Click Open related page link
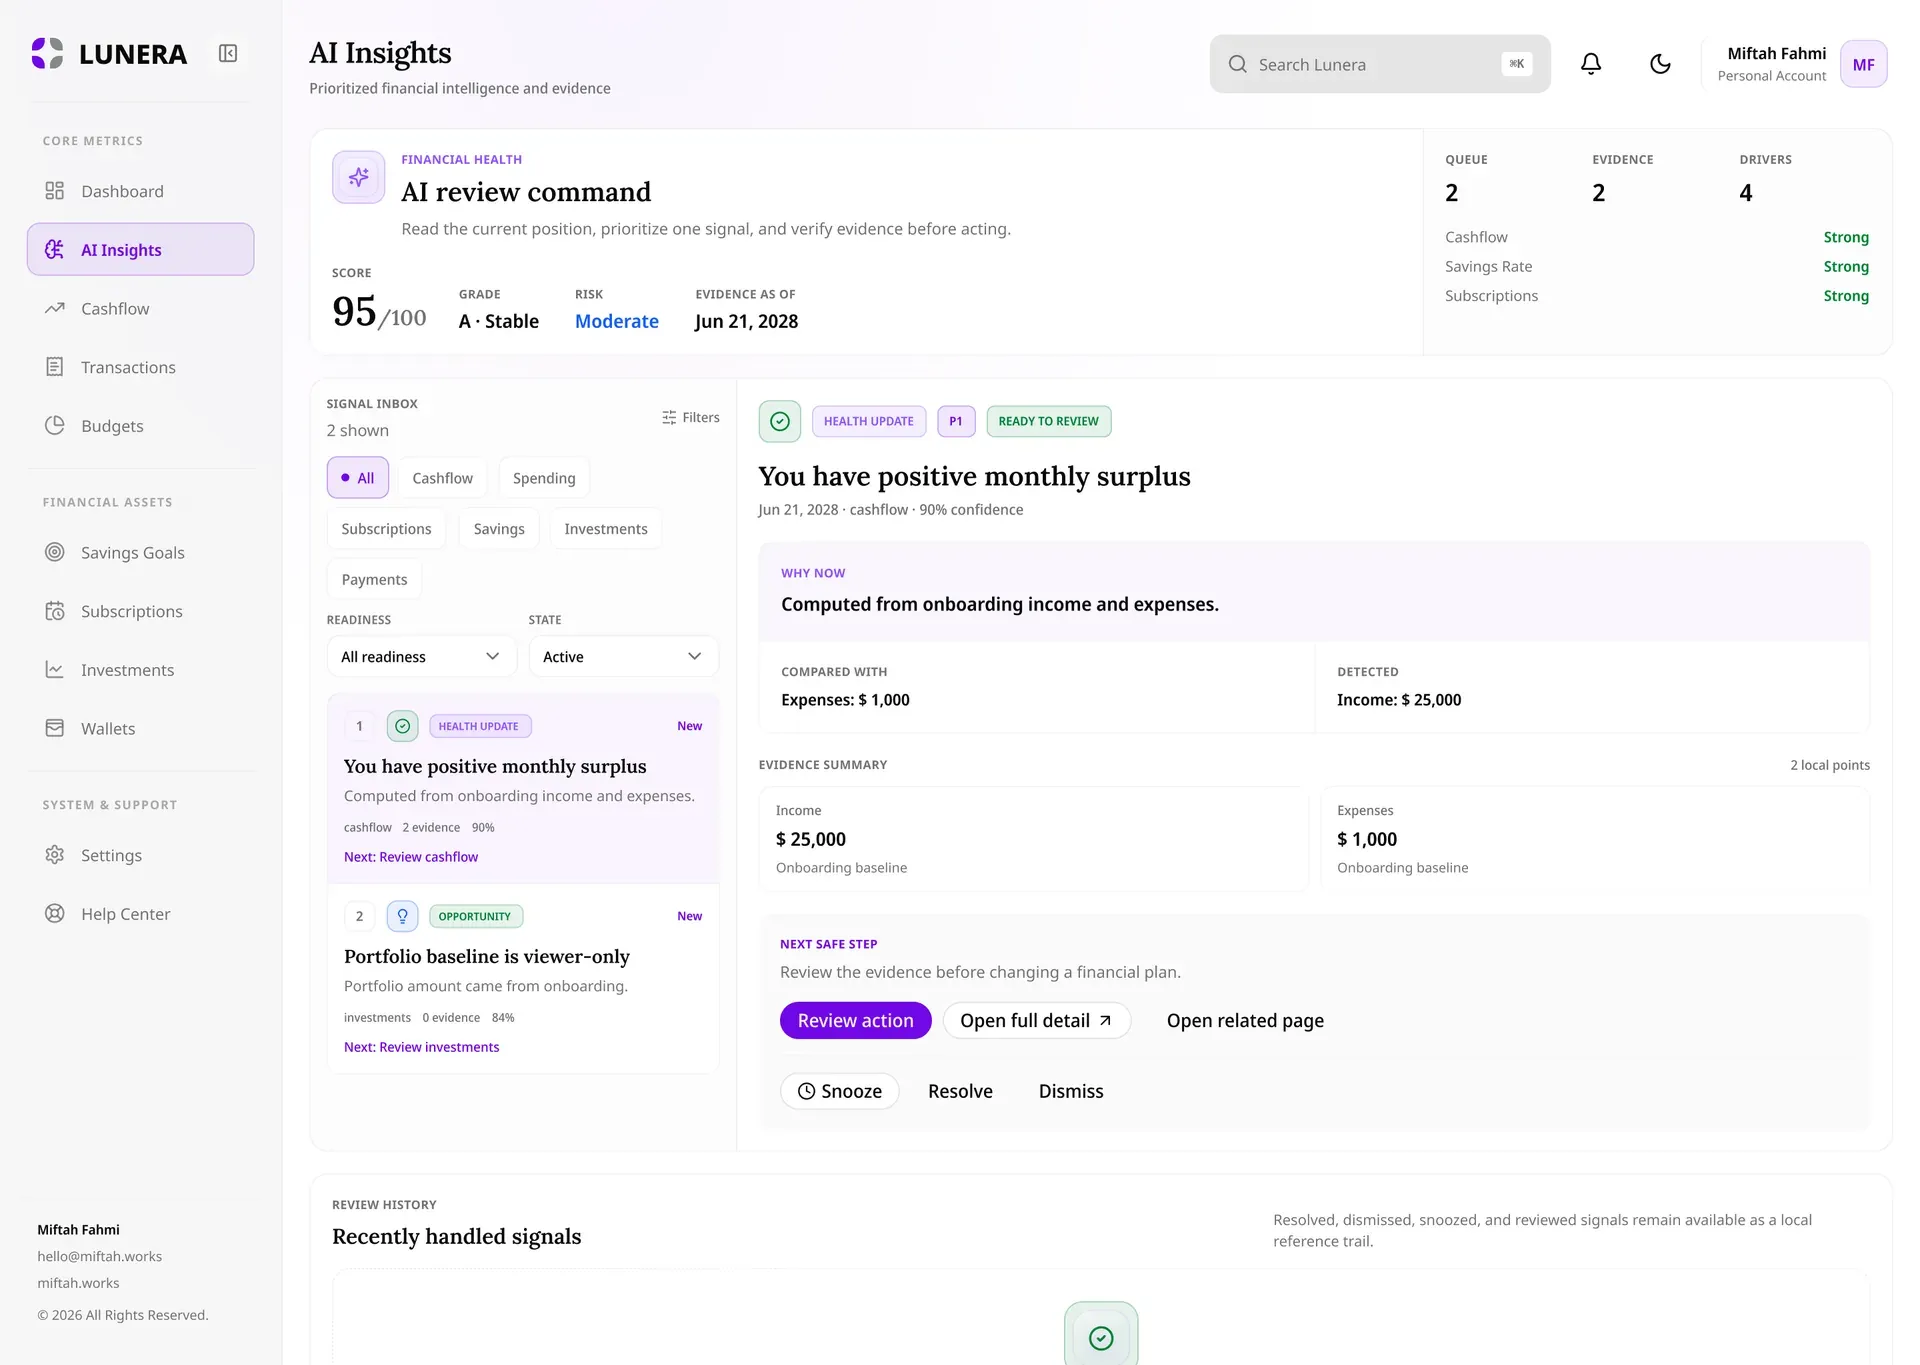Image resolution: width=1920 pixels, height=1365 pixels. click(x=1245, y=1020)
